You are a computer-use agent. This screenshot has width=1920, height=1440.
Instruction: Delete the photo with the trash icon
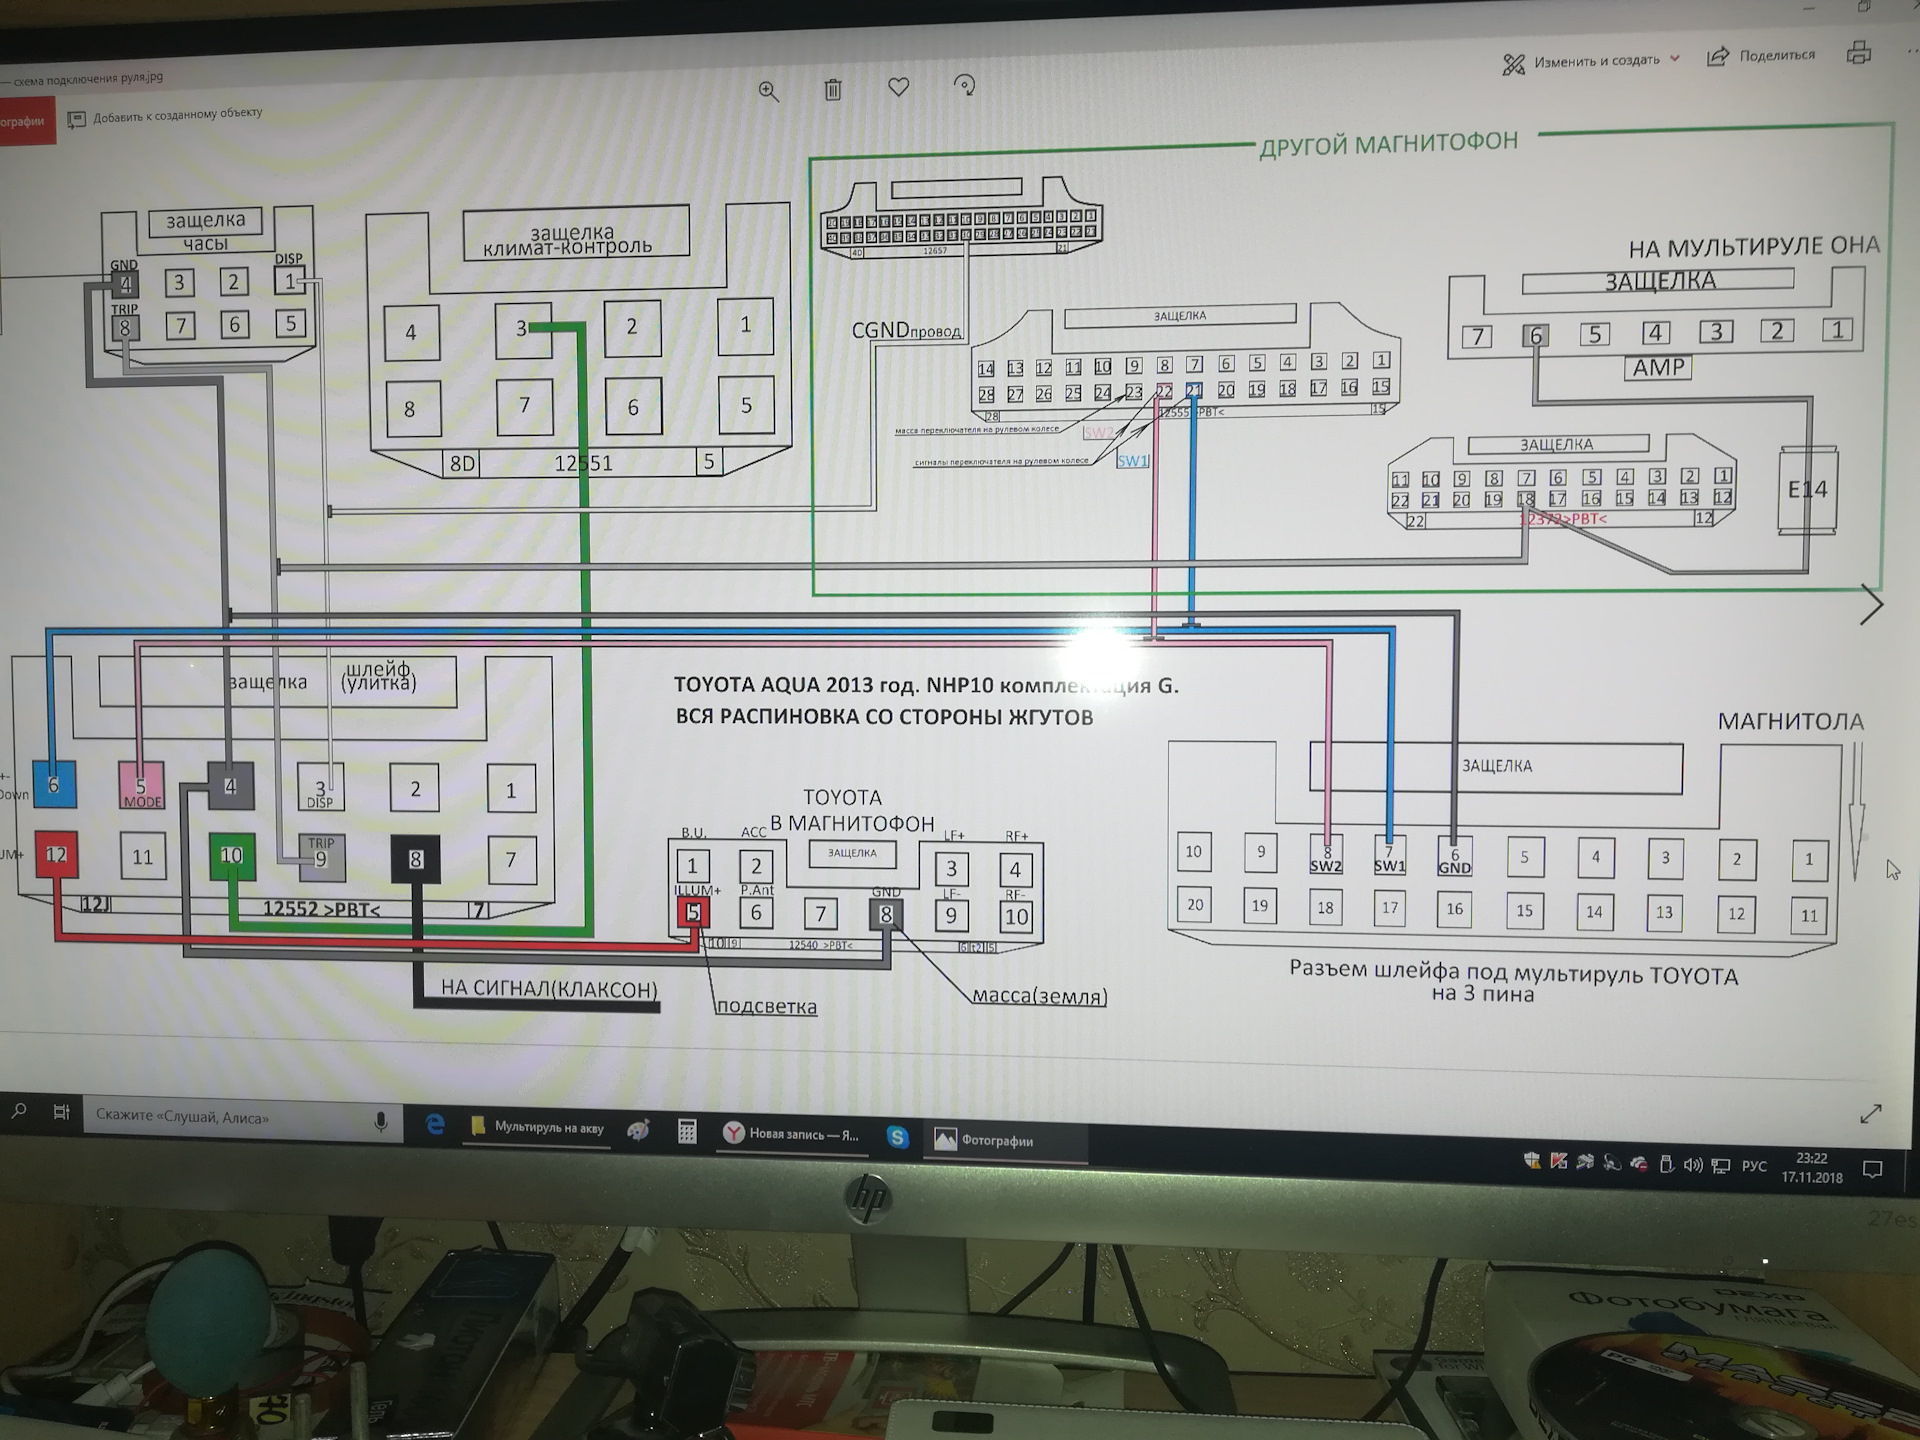[832, 90]
